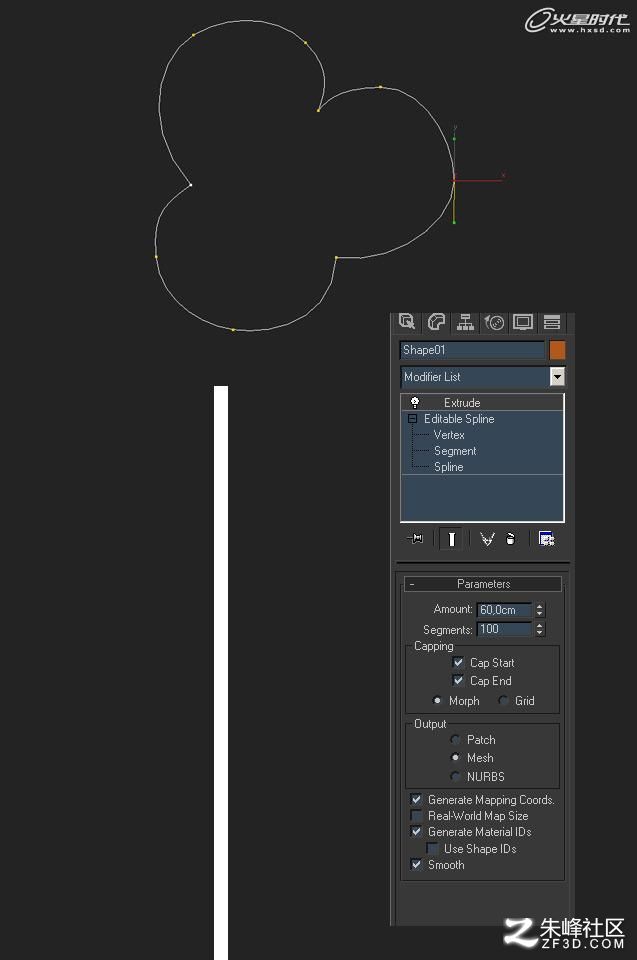Open the orange object color swatch
The width and height of the screenshot is (637, 960).
pyautogui.click(x=557, y=350)
